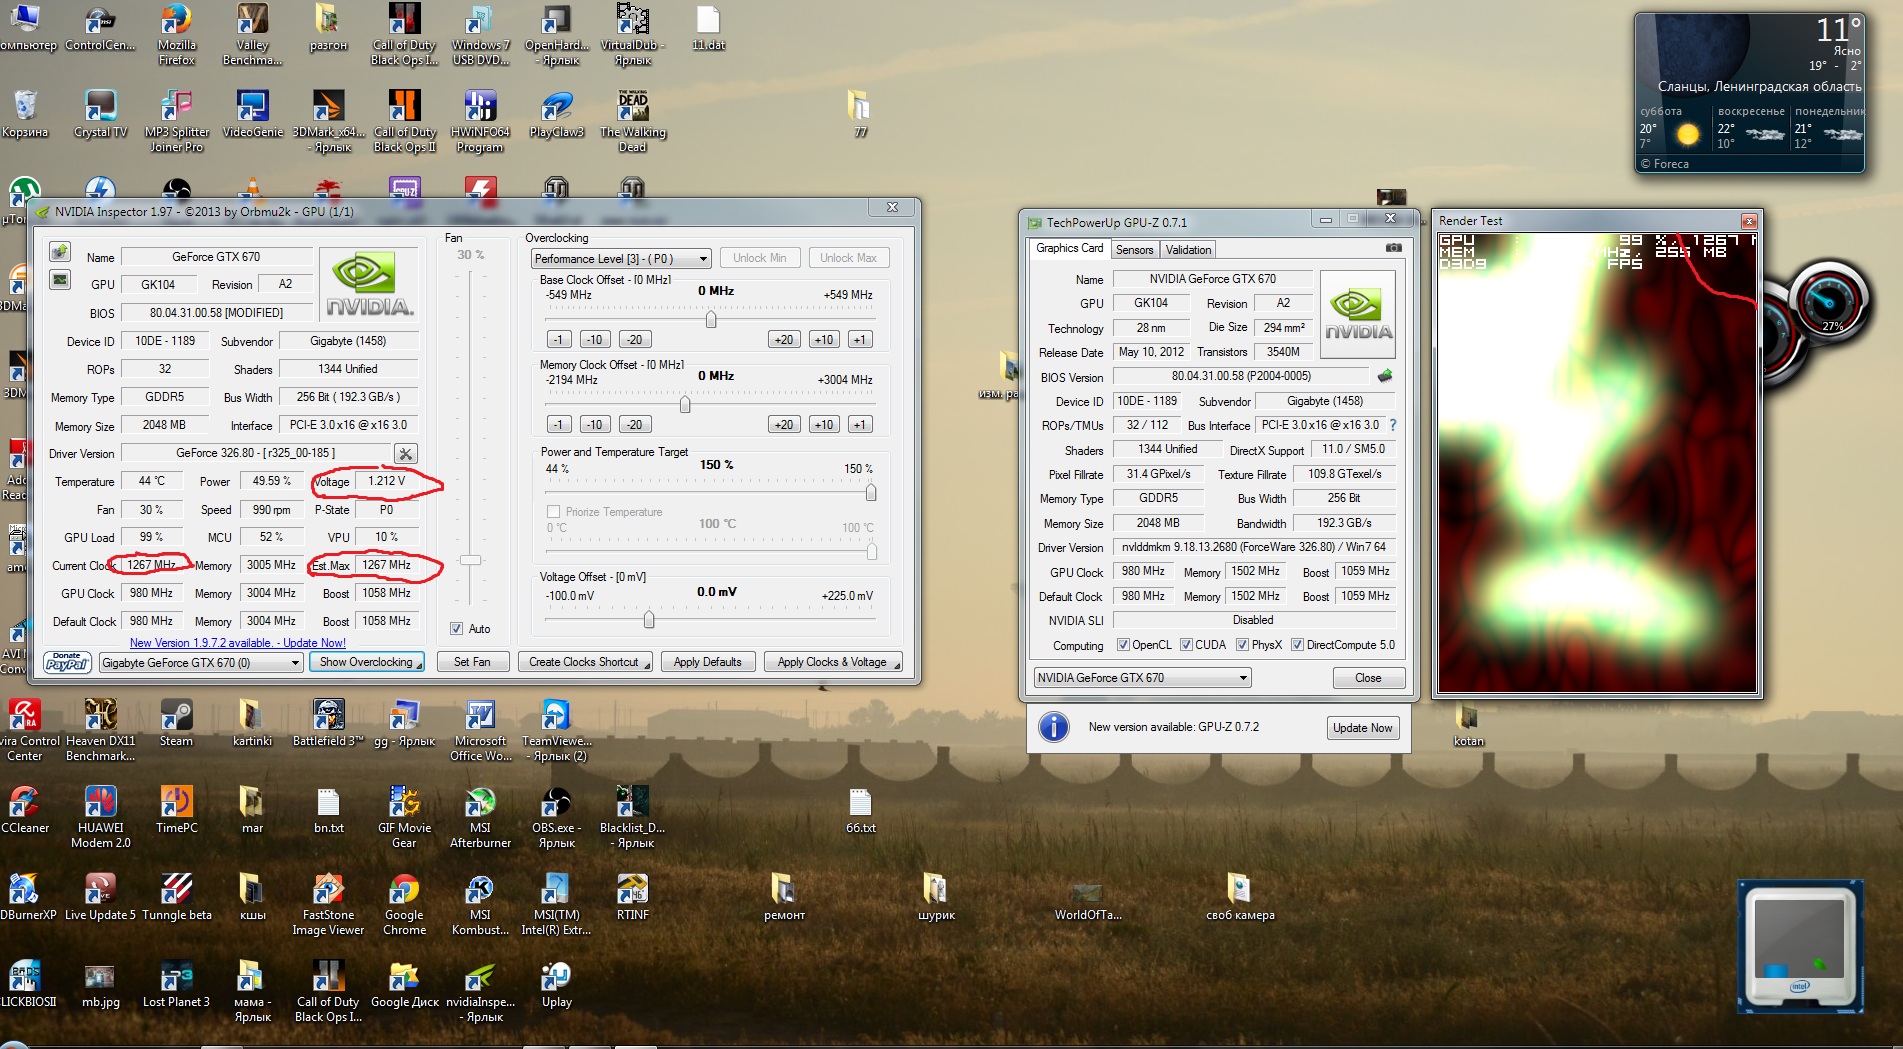Image resolution: width=1903 pixels, height=1049 pixels.
Task: Click the Bus Interface question mark icon
Action: click(x=1392, y=425)
